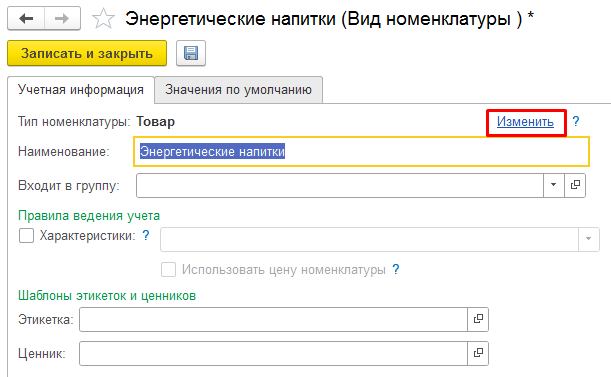The width and height of the screenshot is (611, 377).
Task: Click the Изменить link
Action: coord(525,122)
